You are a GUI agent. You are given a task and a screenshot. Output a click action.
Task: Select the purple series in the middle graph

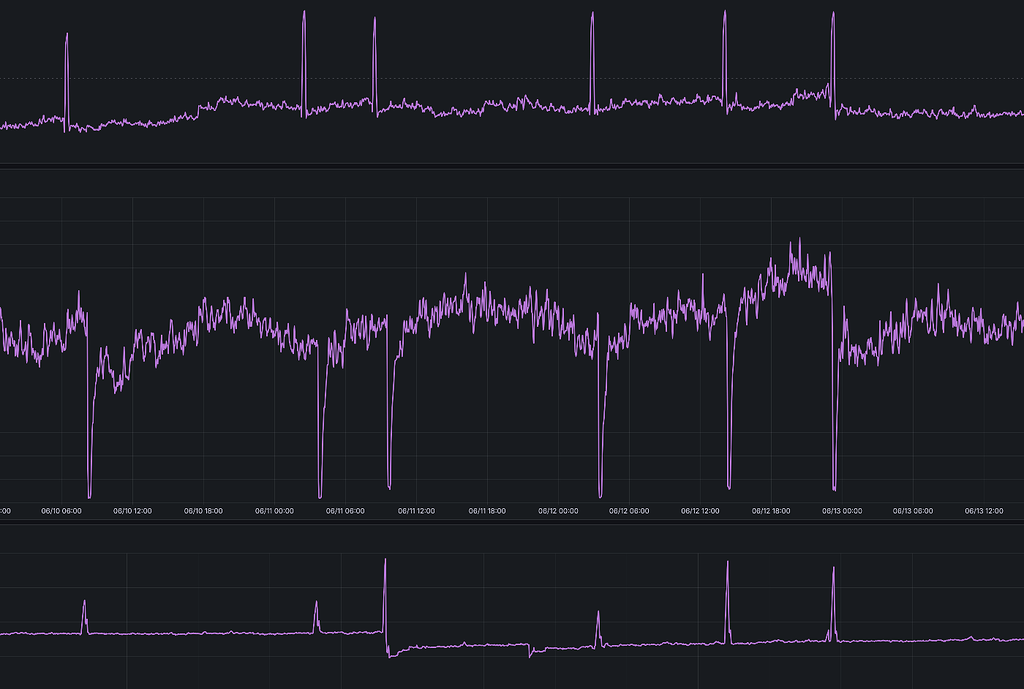tap(450, 320)
